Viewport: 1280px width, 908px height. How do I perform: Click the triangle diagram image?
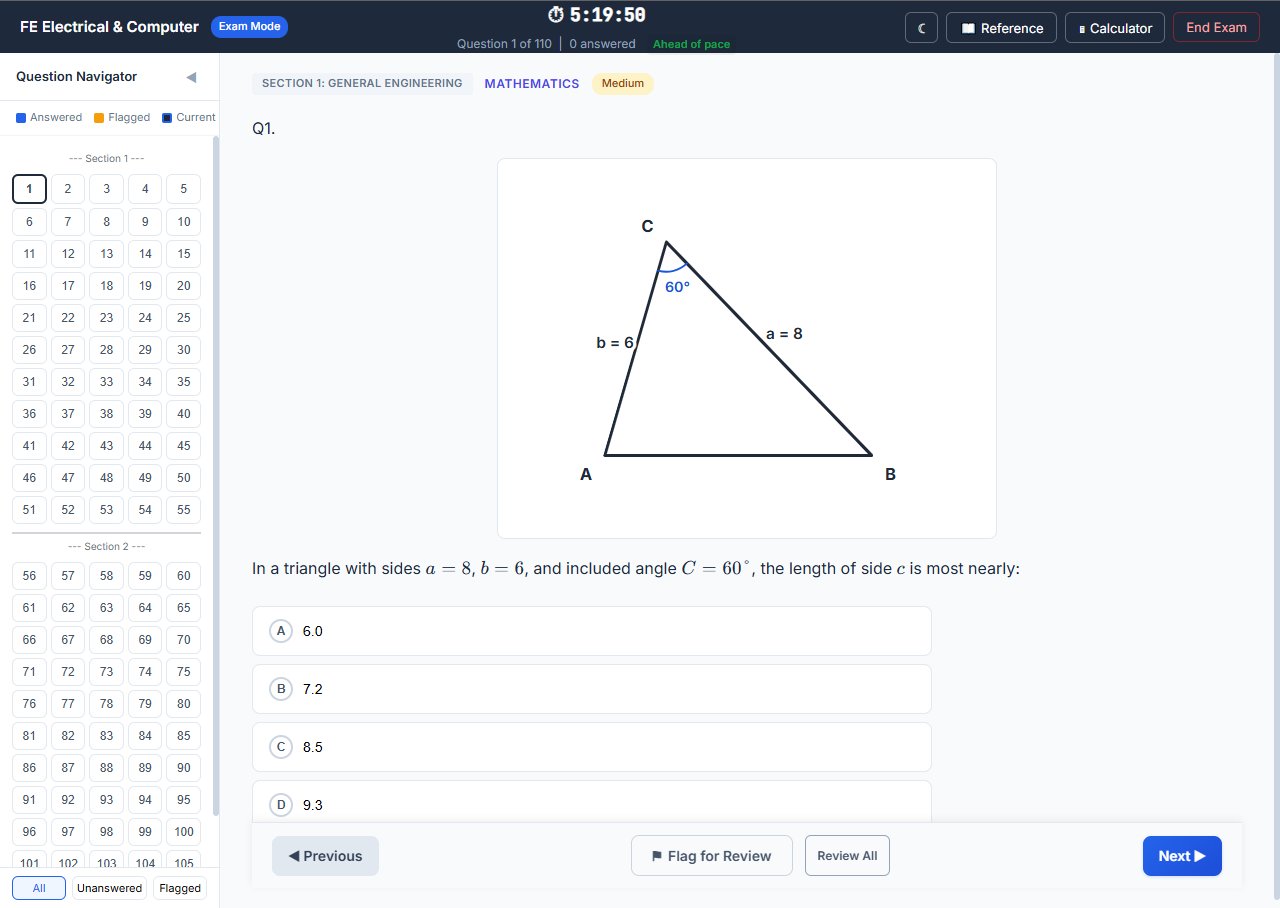click(747, 348)
